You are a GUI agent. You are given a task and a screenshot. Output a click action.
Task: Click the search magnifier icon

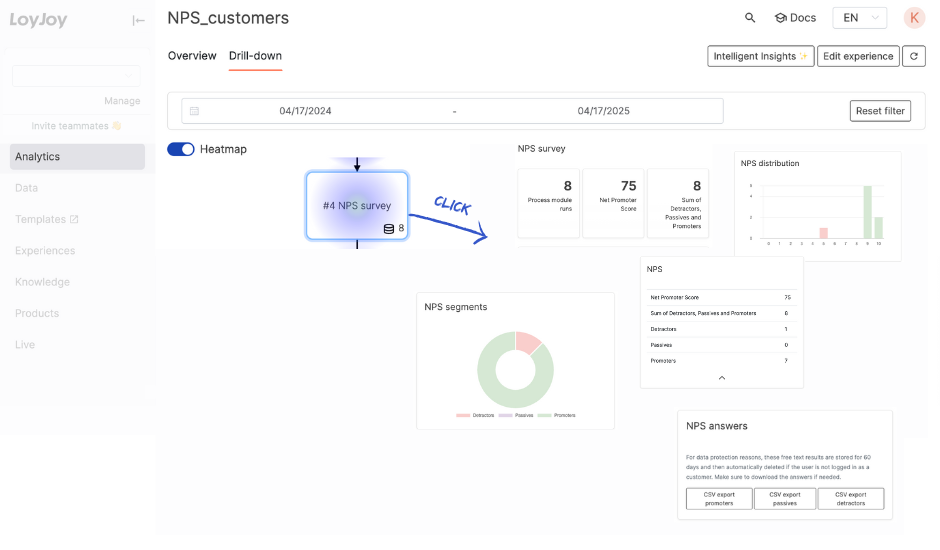750,18
